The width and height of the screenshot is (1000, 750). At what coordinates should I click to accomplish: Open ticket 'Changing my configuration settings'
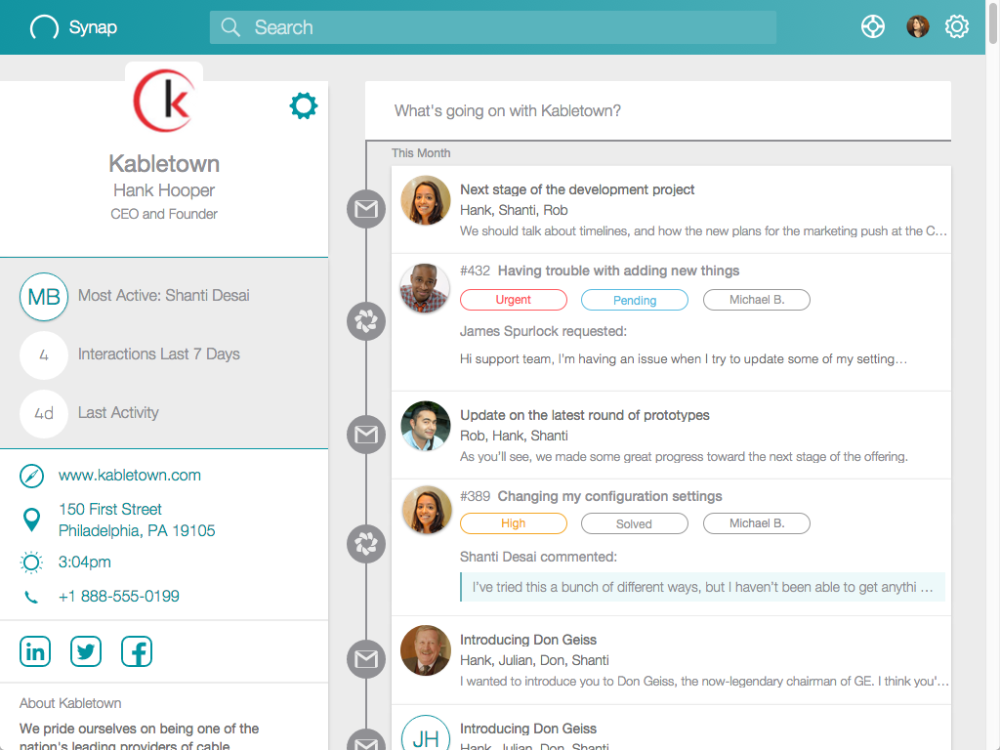tap(610, 496)
